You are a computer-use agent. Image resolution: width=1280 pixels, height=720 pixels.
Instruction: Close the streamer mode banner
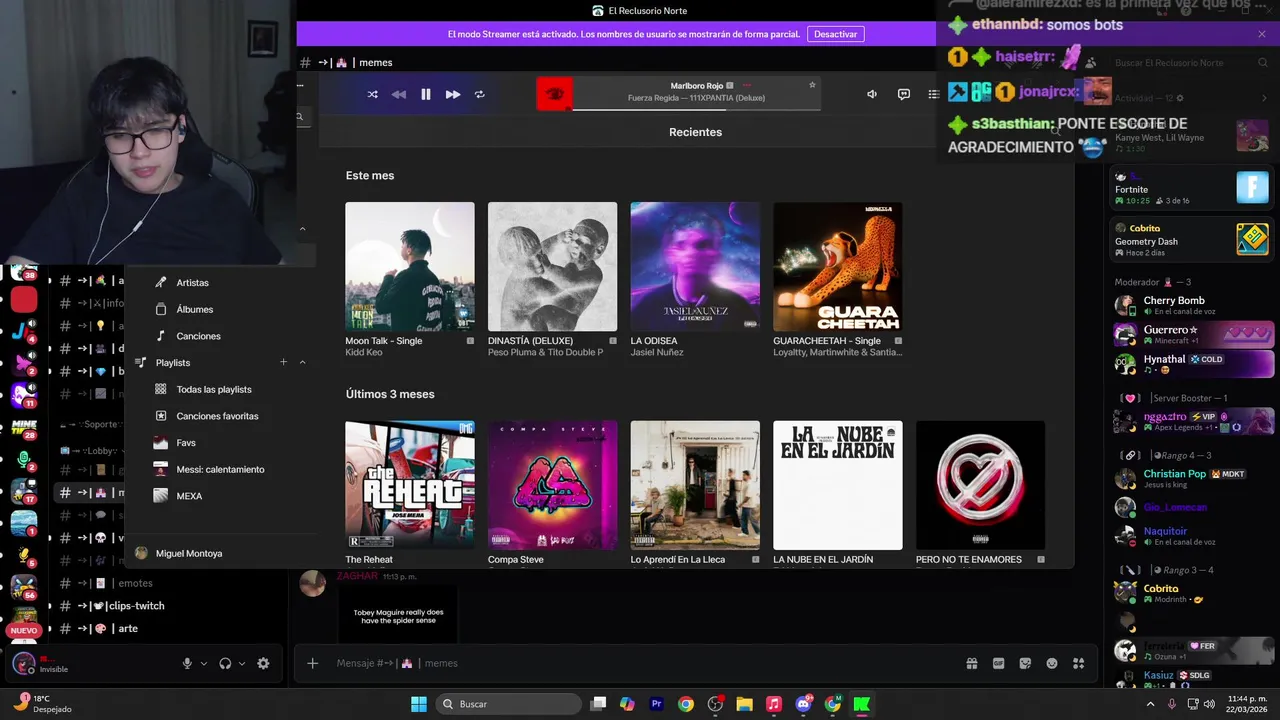tap(1262, 34)
